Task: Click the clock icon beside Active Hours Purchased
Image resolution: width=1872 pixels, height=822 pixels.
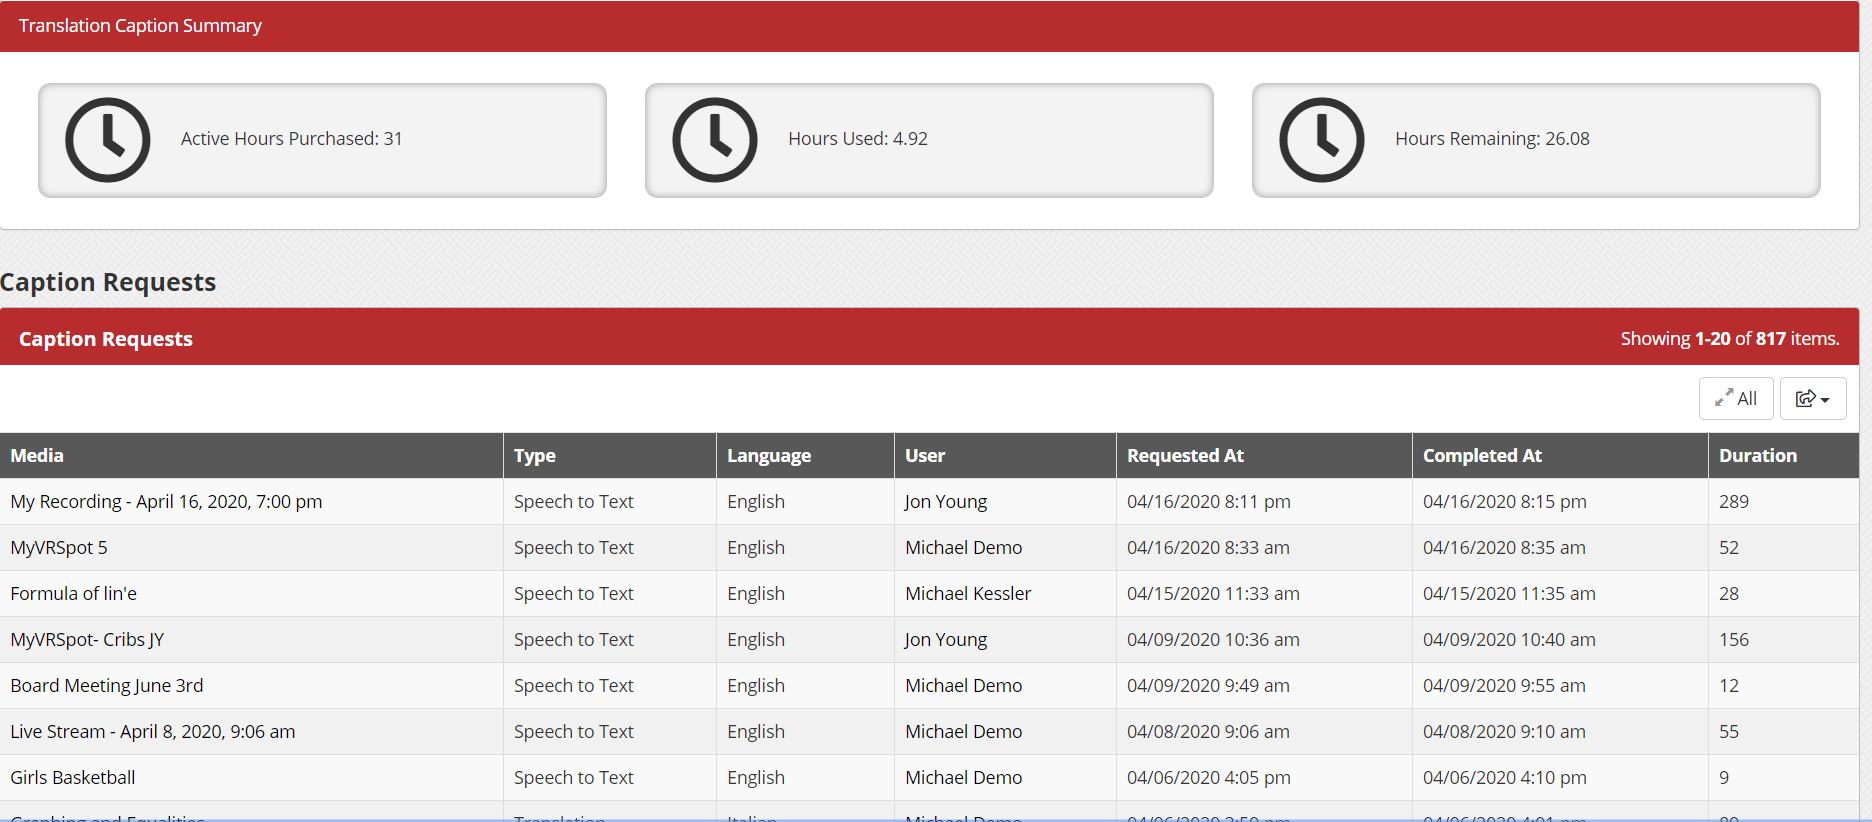Action: [108, 140]
